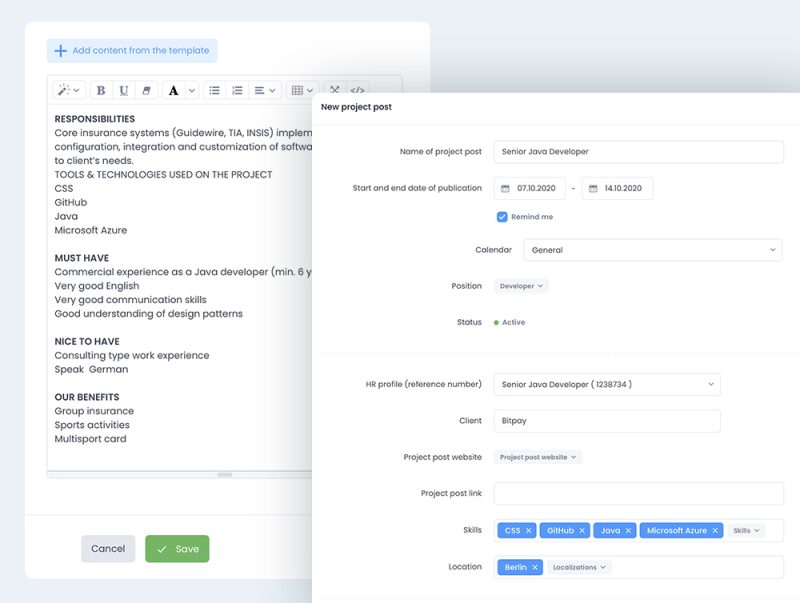
Task: Open the magic wand style menu
Action: pyautogui.click(x=69, y=90)
